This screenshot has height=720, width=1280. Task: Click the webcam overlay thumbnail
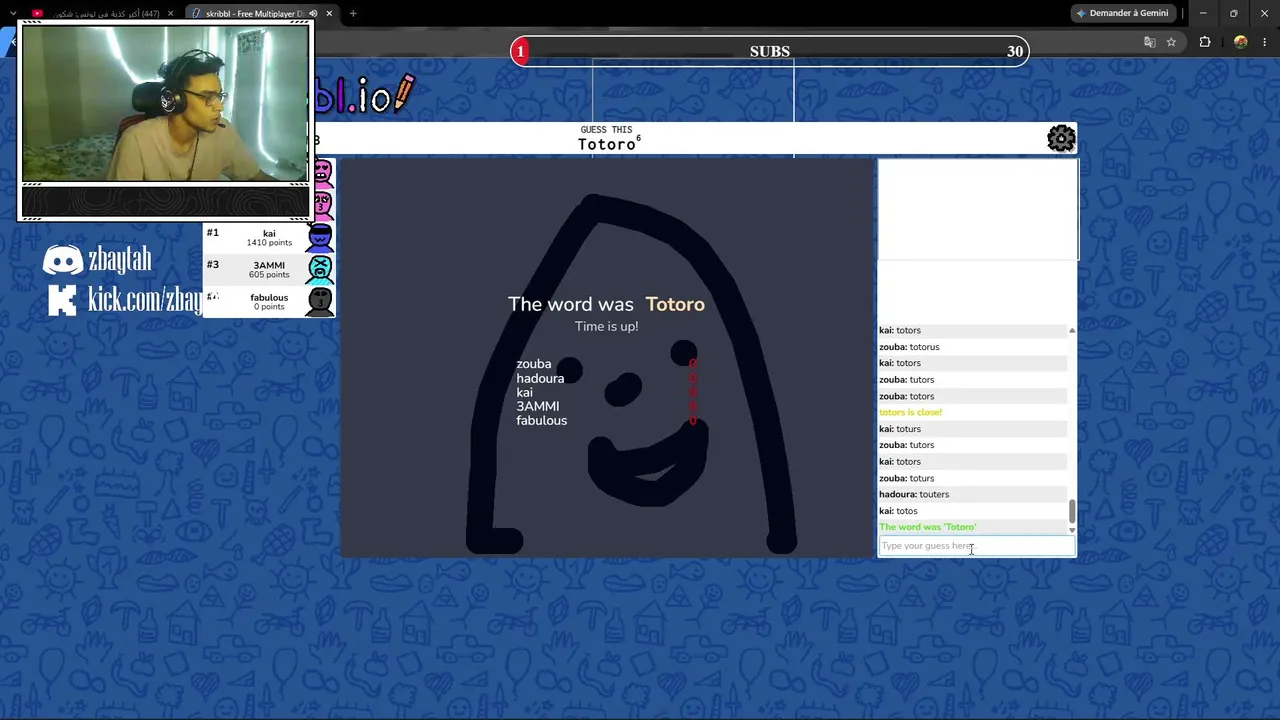pos(165,104)
